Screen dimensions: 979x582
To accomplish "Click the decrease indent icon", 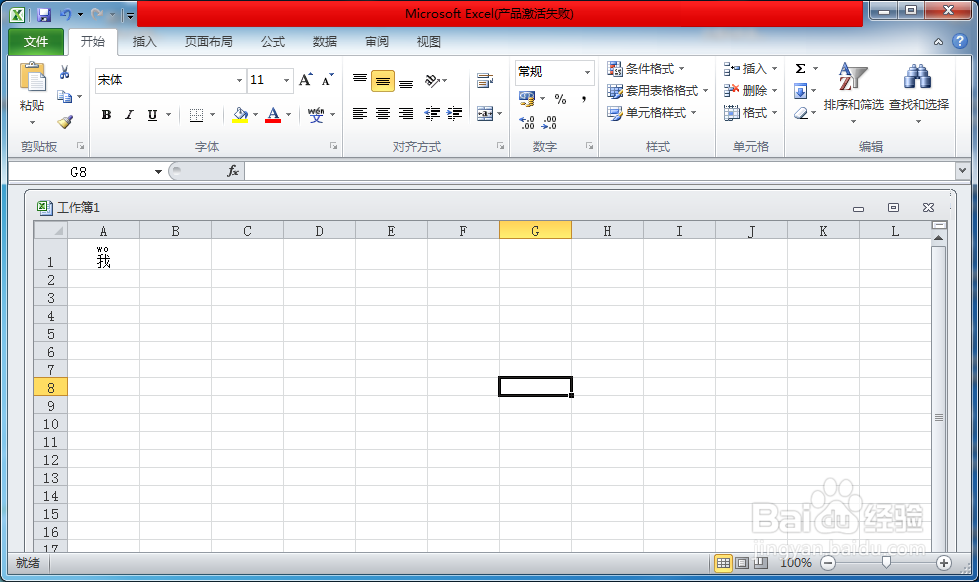I will [432, 113].
